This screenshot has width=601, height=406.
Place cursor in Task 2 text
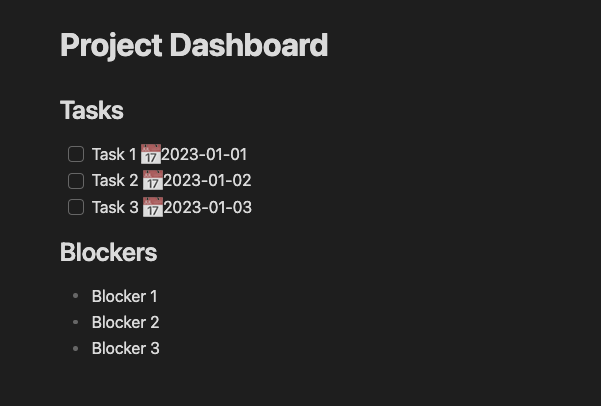pos(115,181)
